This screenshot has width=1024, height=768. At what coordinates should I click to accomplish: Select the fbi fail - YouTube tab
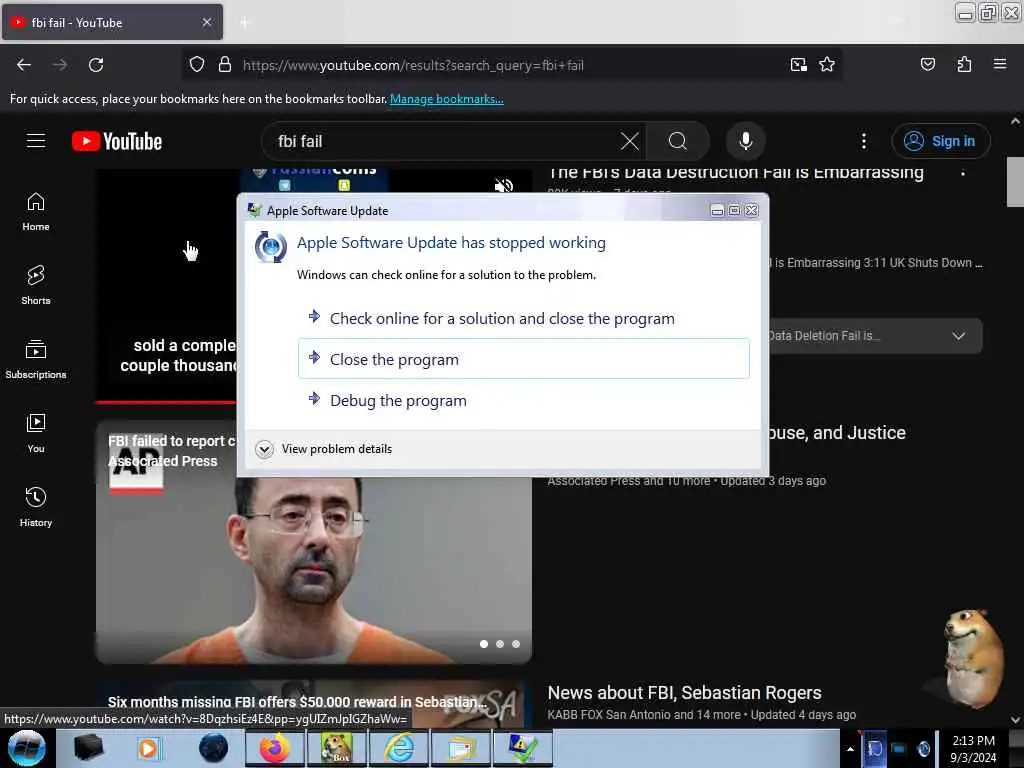click(x=112, y=22)
